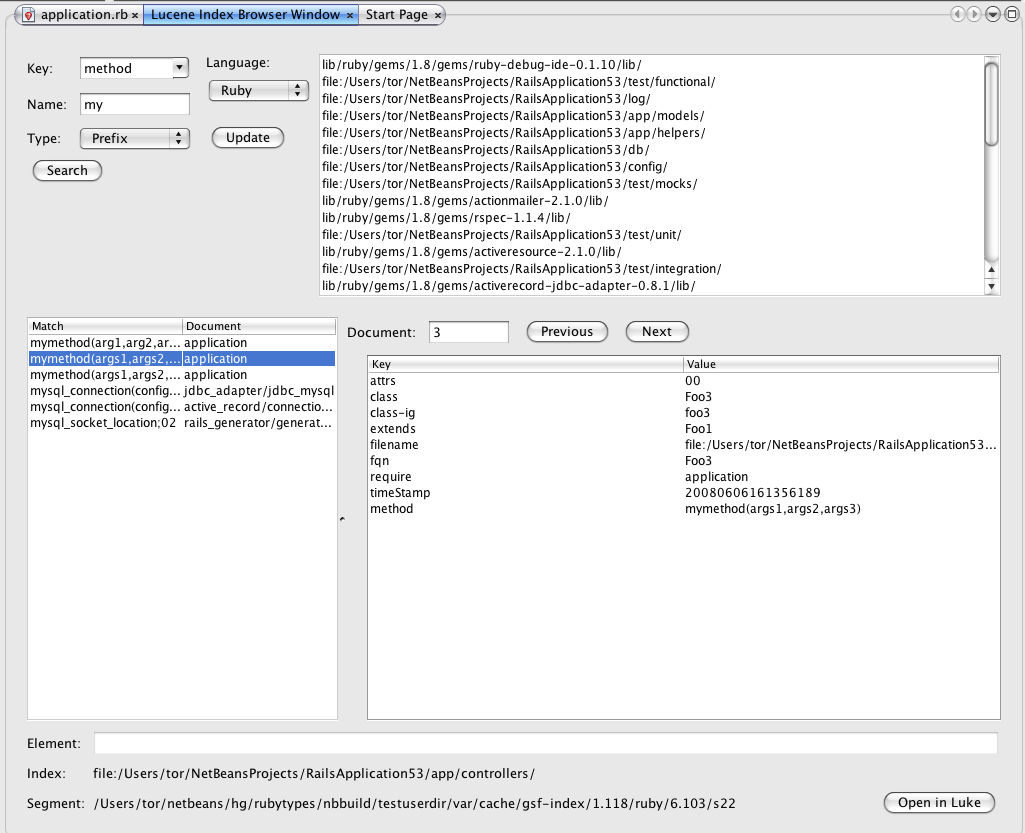Select the class row with value Foo3

[683, 397]
